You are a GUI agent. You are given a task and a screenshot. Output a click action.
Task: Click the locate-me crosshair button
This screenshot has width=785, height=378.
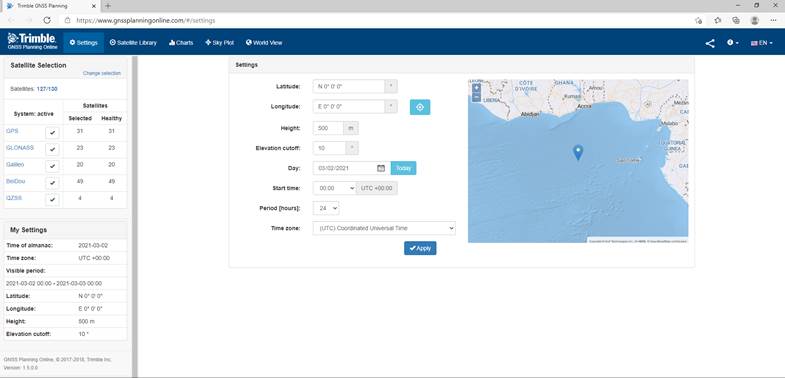(x=420, y=107)
